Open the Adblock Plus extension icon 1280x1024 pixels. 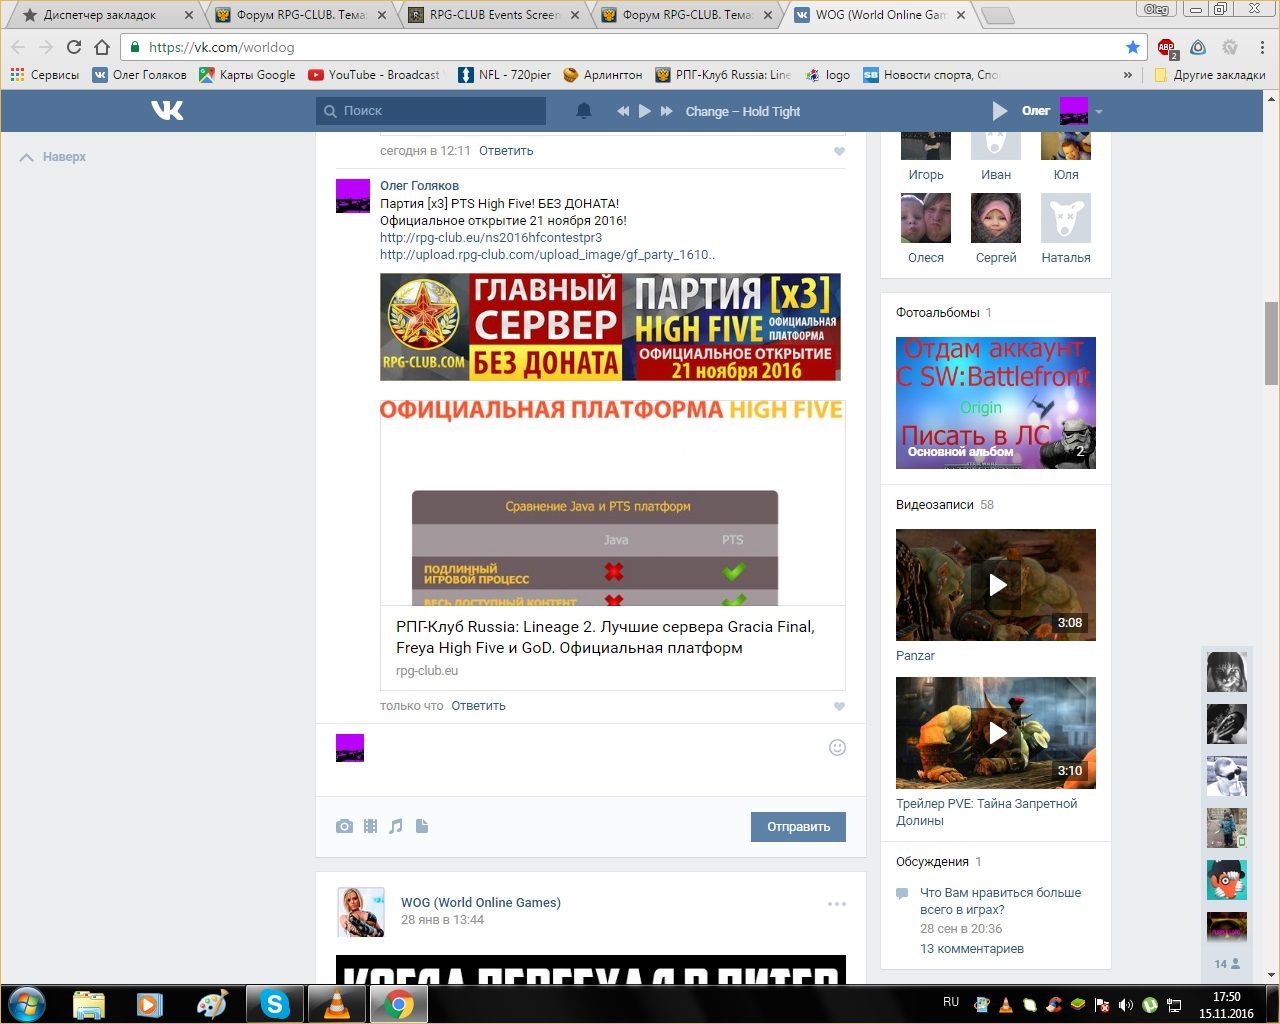(x=1166, y=48)
